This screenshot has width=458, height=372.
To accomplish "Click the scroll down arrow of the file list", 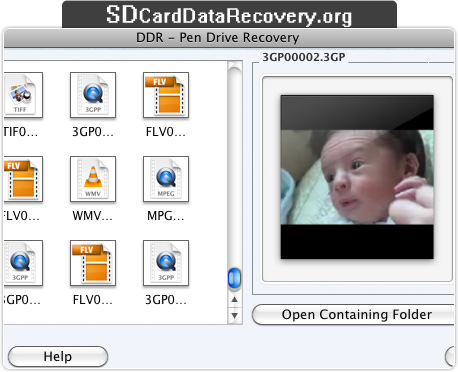I will [235, 315].
